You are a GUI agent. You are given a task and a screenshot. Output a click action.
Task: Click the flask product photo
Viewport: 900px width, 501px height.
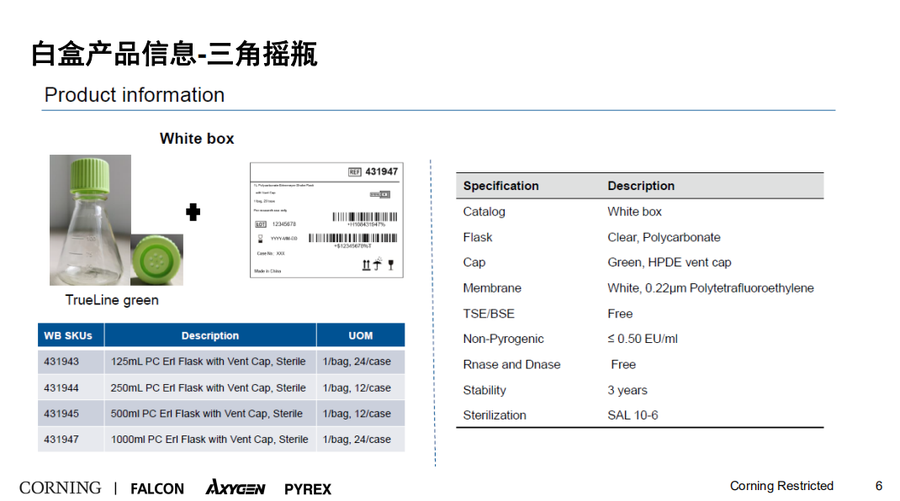click(x=90, y=220)
